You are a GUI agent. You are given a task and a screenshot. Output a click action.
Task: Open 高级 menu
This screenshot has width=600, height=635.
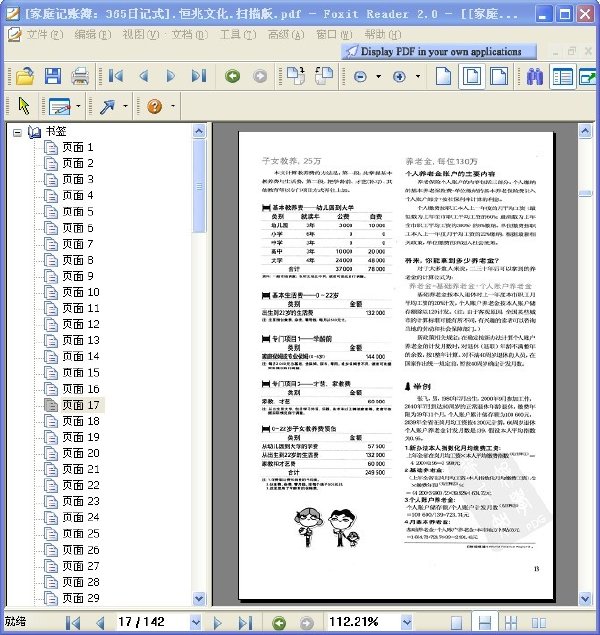click(x=286, y=34)
